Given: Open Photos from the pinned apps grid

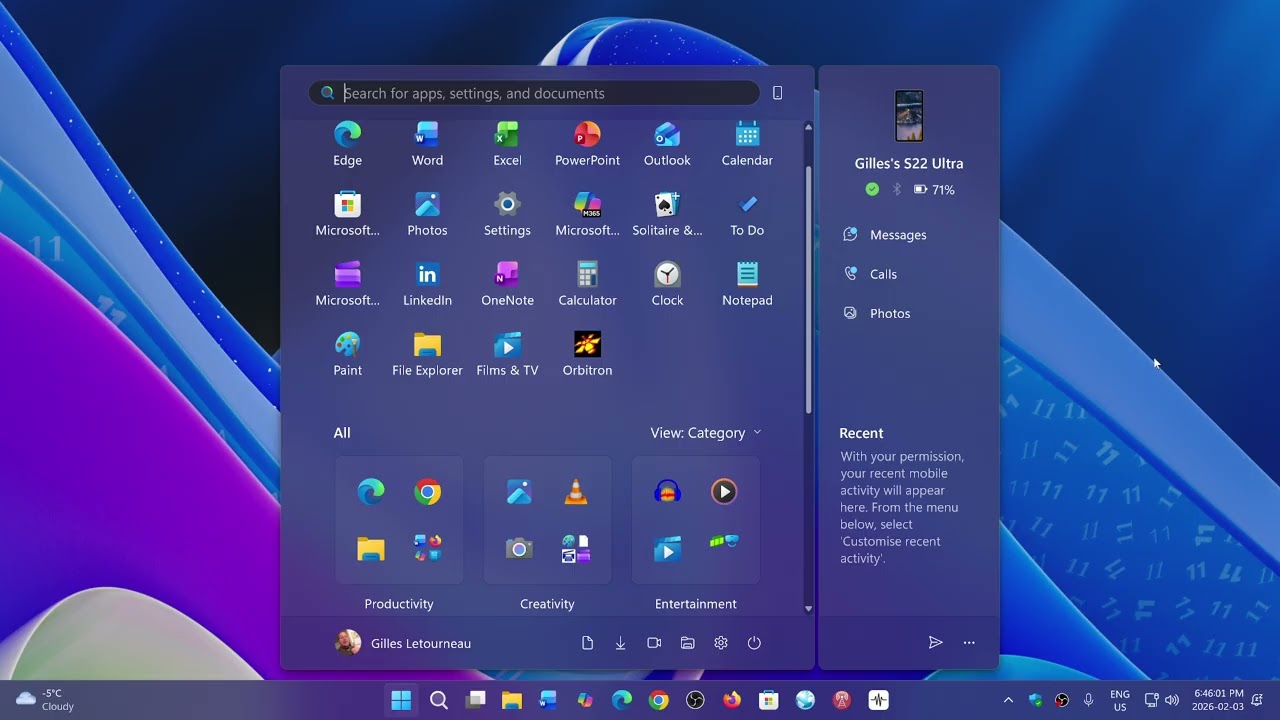Looking at the screenshot, I should pos(427,215).
